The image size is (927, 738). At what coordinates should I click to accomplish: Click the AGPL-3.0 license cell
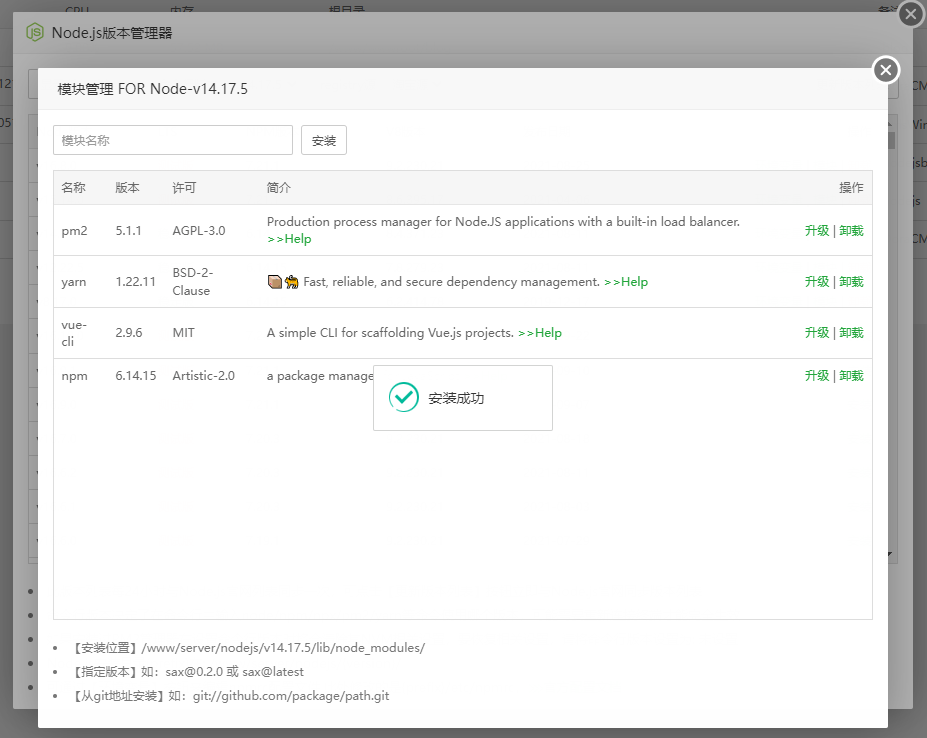coord(199,231)
